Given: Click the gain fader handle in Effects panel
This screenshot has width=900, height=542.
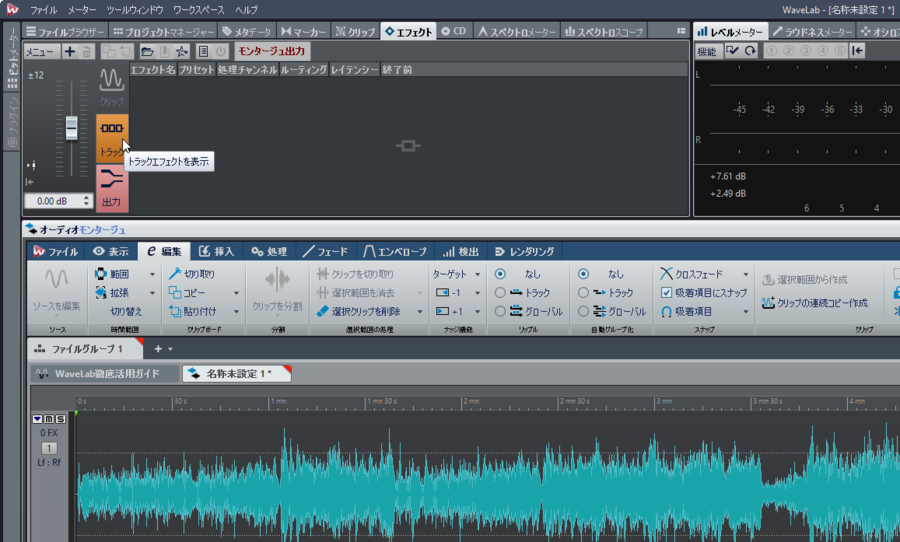Looking at the screenshot, I should coord(71,127).
